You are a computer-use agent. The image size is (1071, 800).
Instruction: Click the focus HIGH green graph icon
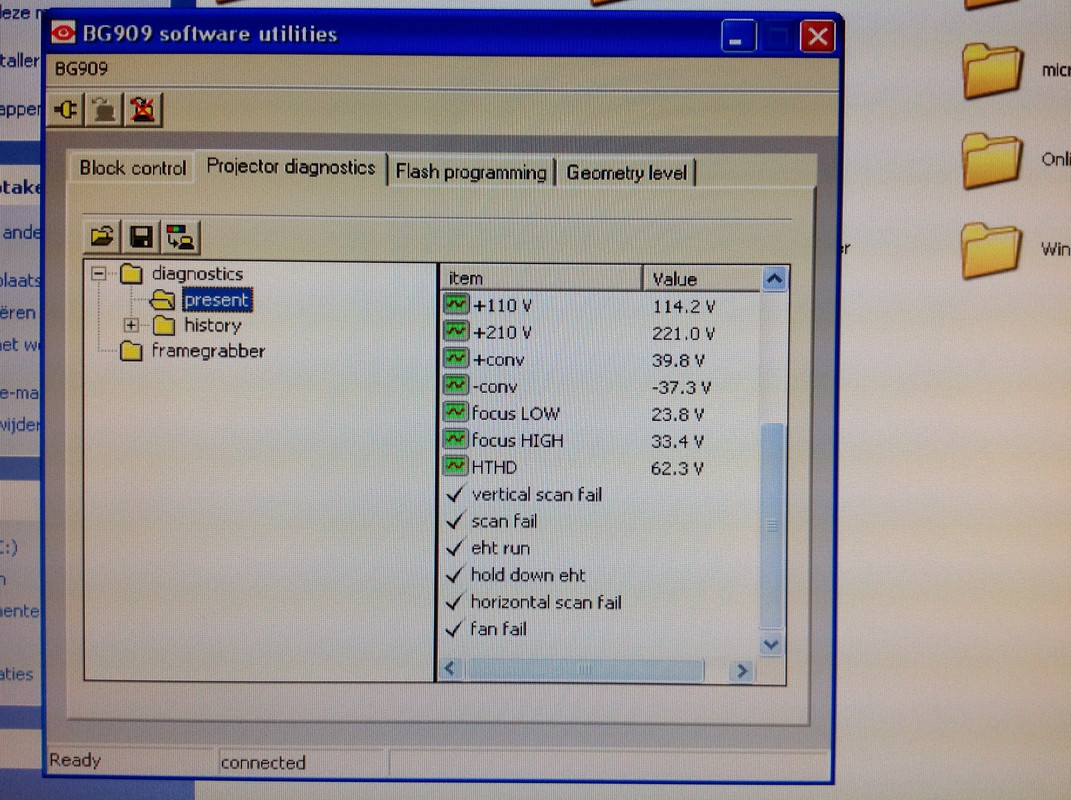(x=456, y=439)
